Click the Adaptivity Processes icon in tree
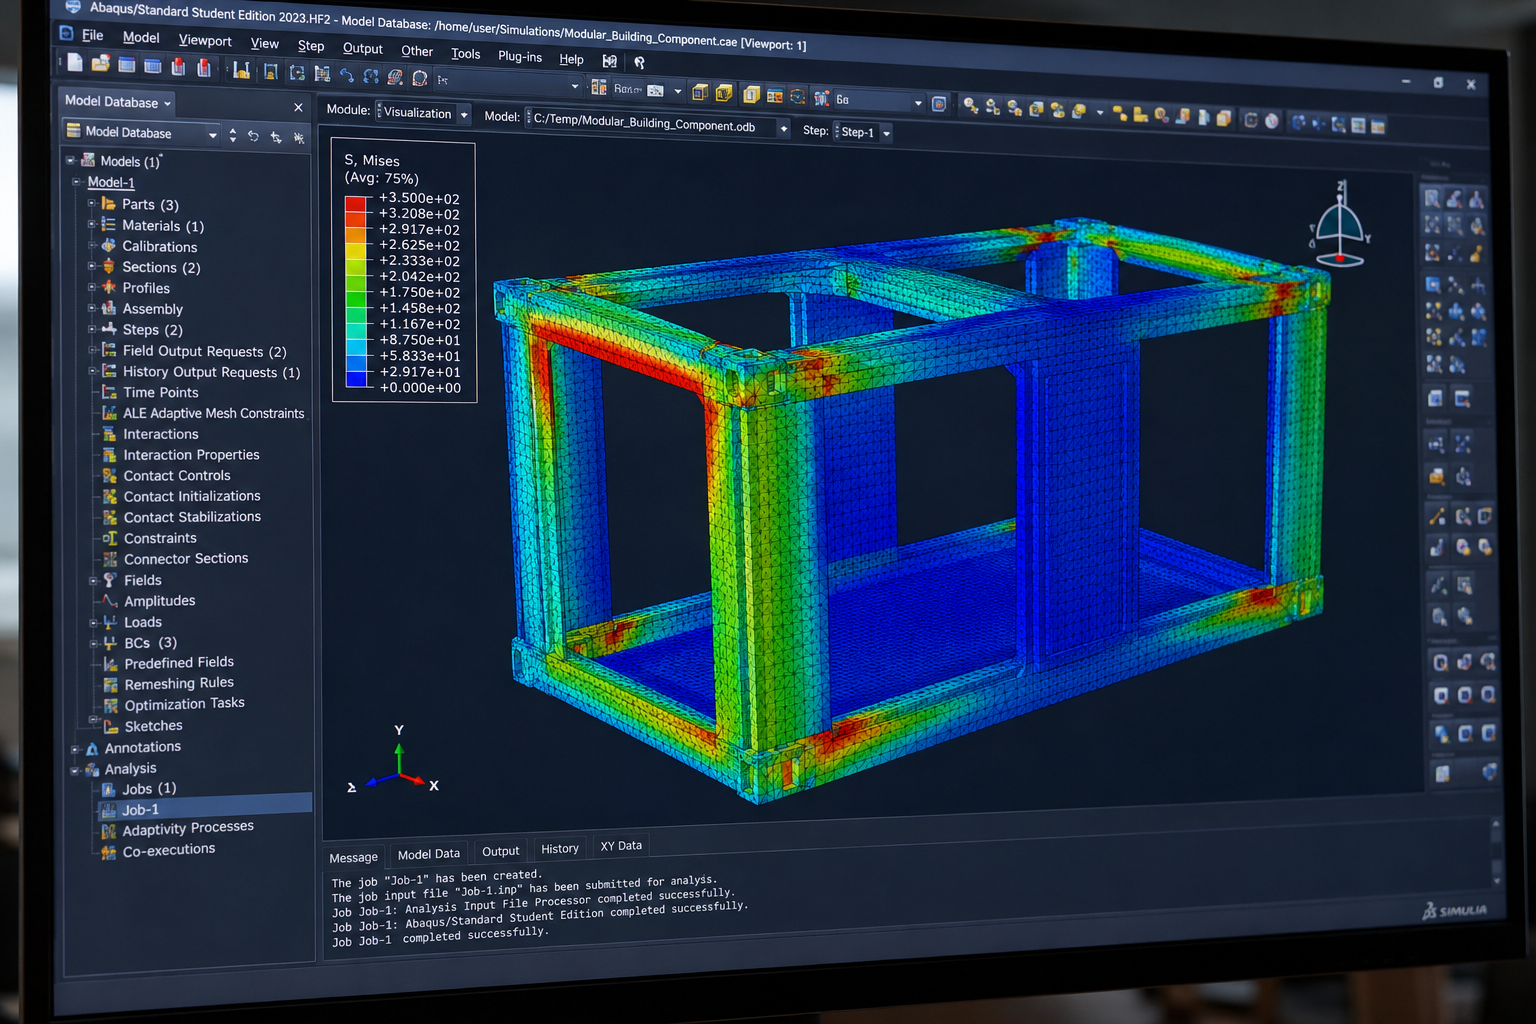Image resolution: width=1536 pixels, height=1024 pixels. click(x=109, y=831)
